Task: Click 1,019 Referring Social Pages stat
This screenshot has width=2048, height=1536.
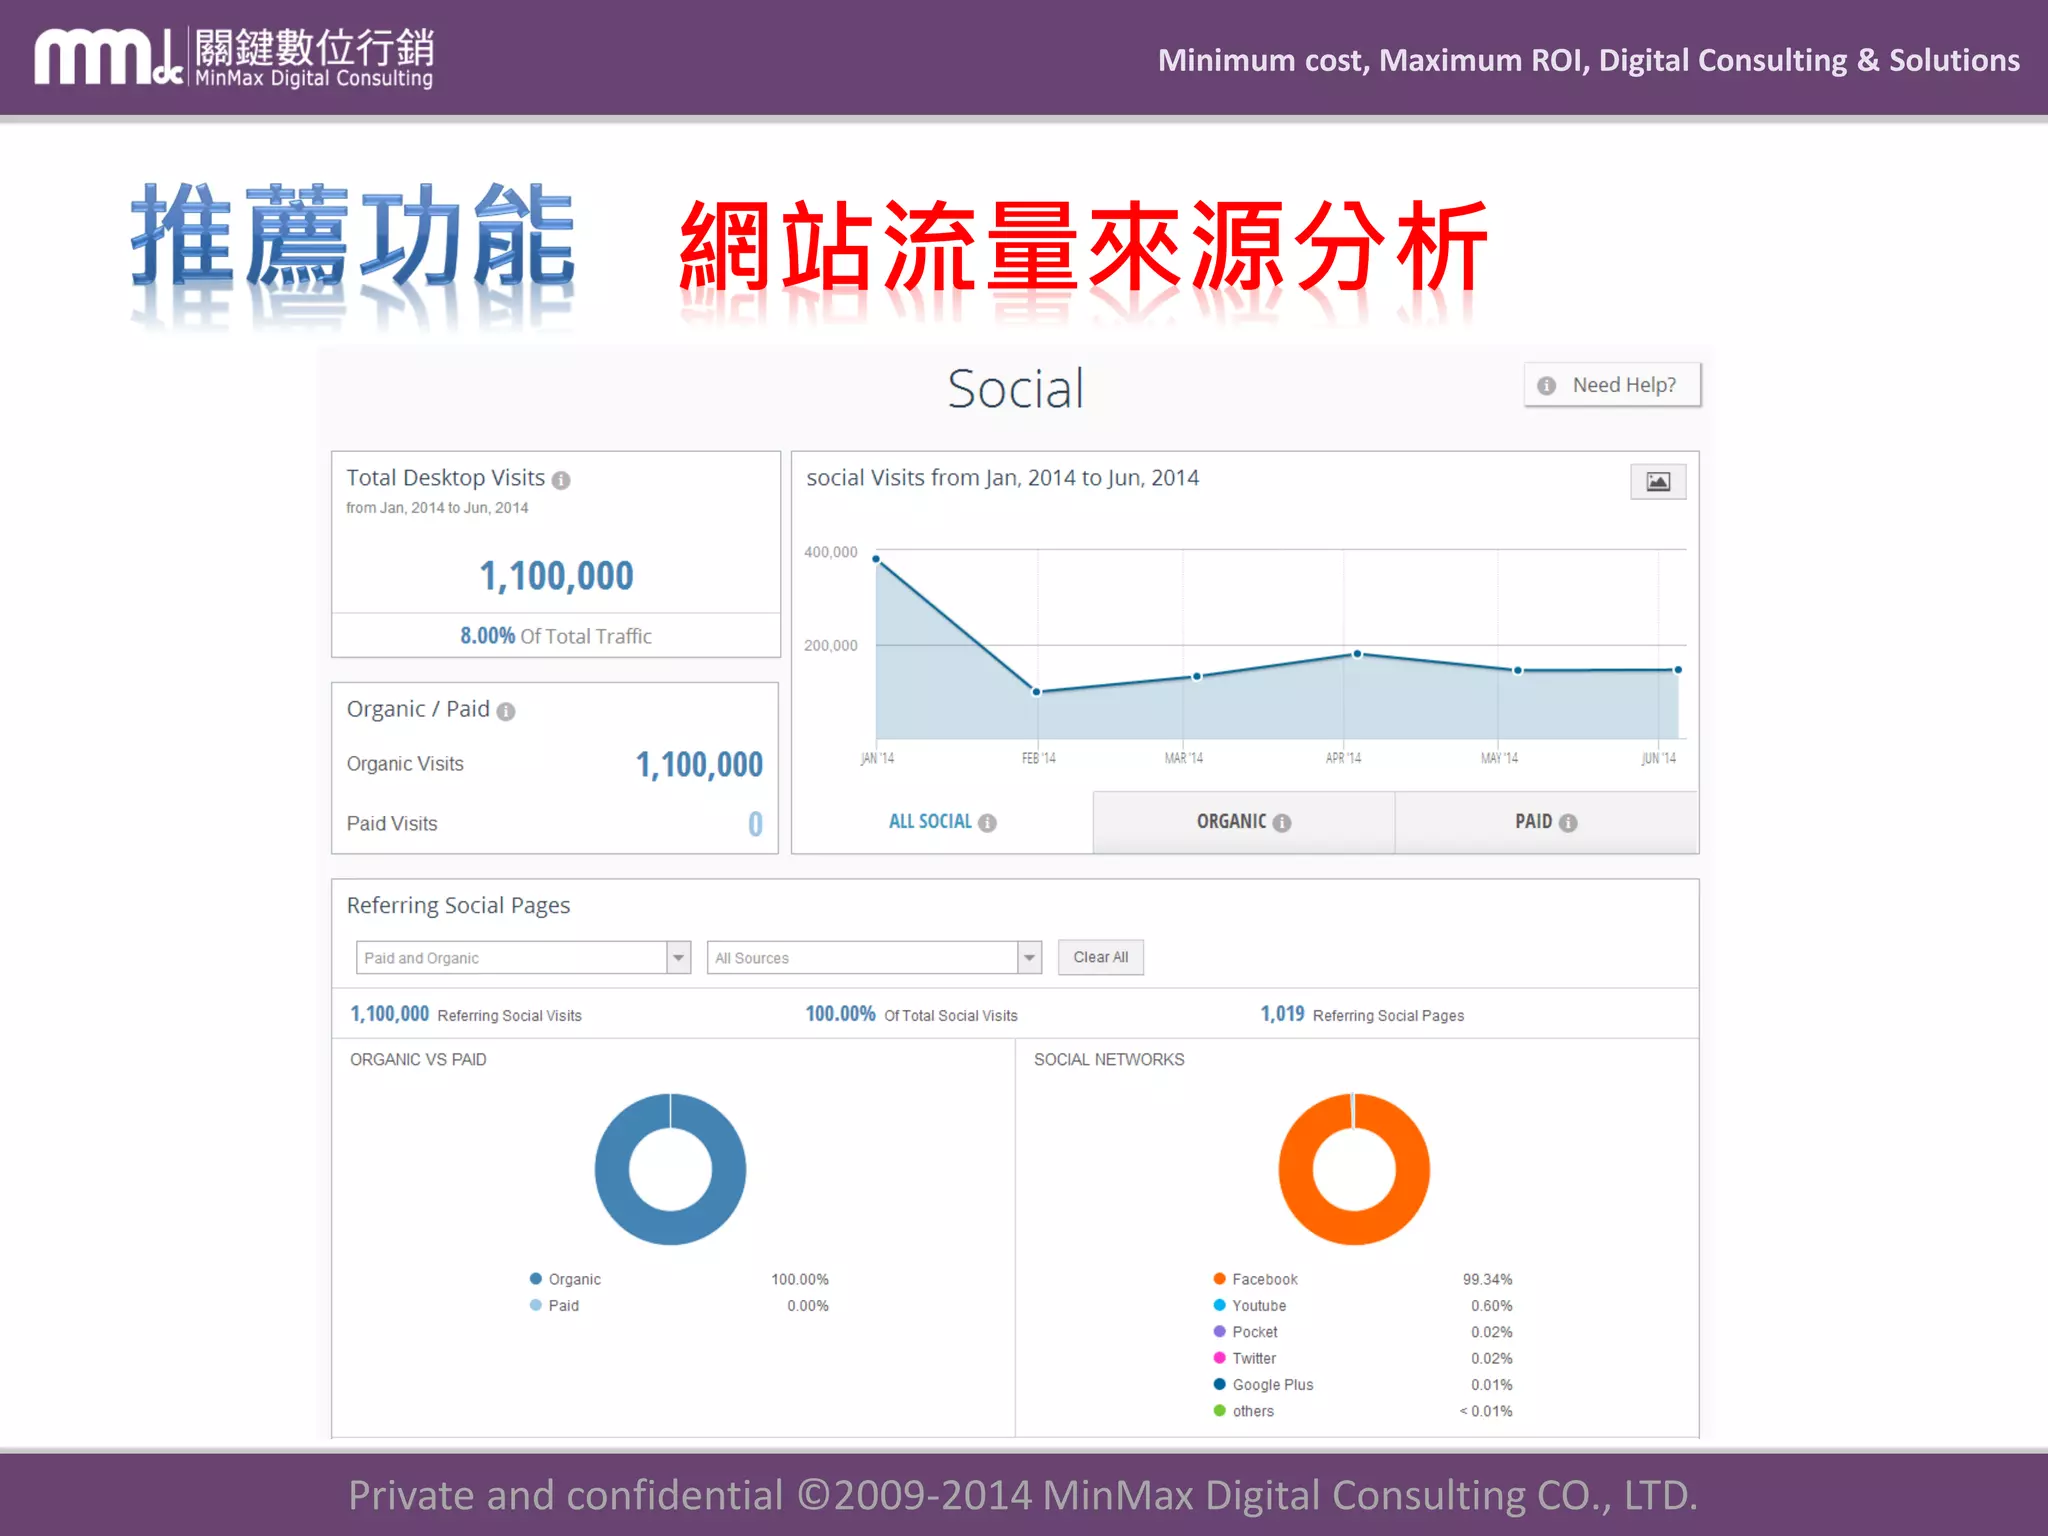Action: (x=1361, y=1014)
